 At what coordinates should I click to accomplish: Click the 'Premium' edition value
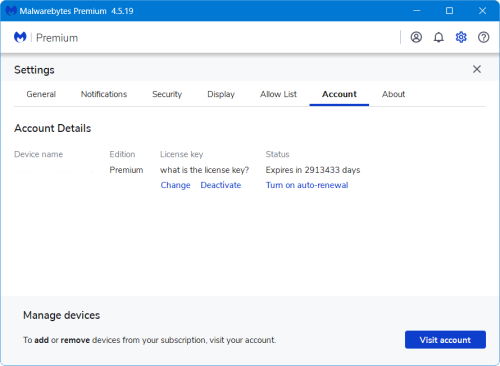point(126,170)
